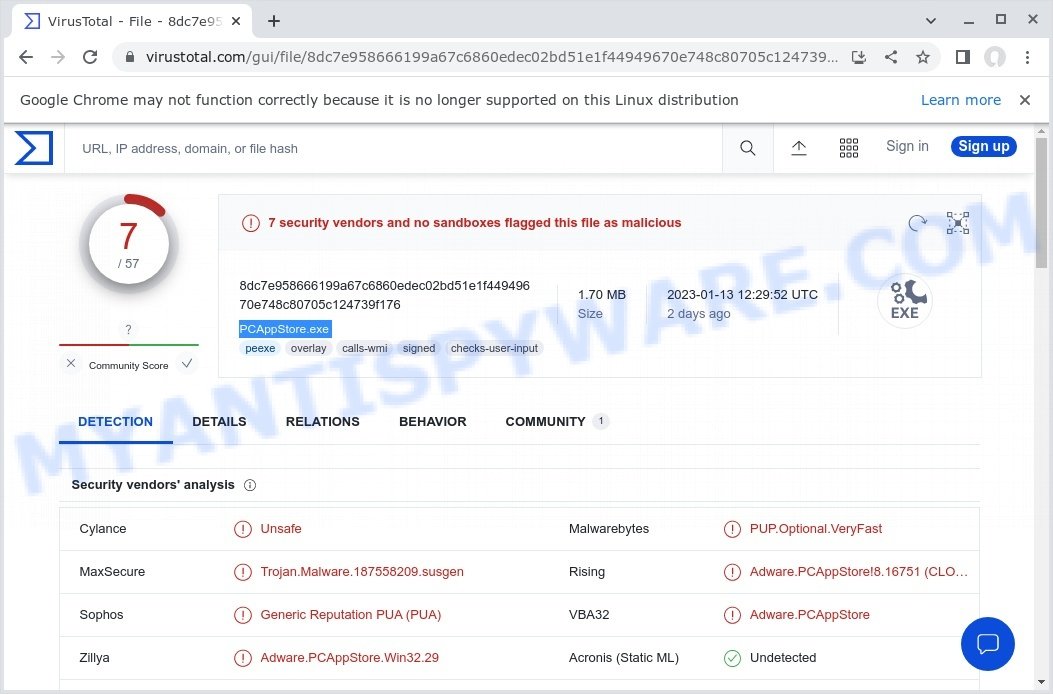This screenshot has width=1053, height=694.
Task: Click the install page icon in address bar
Action: 859,57
